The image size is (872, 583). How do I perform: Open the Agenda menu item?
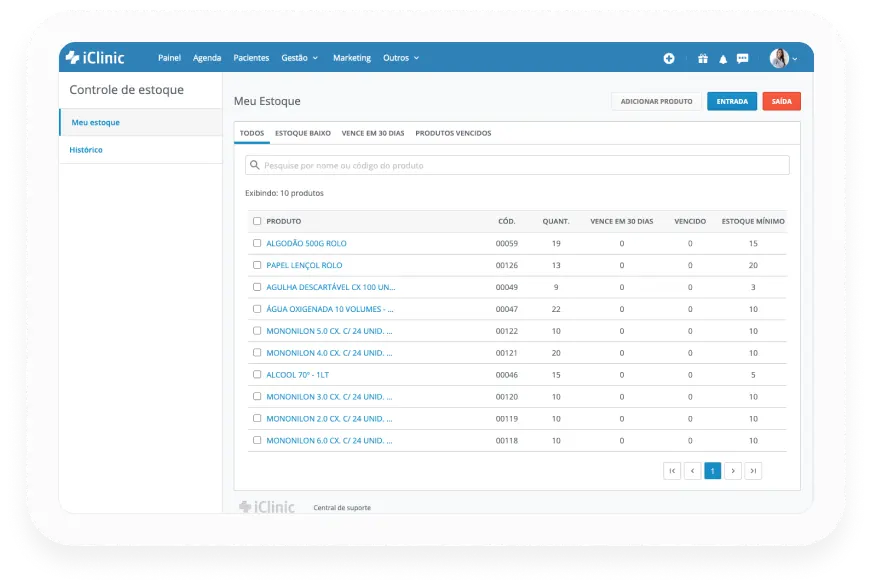[x=207, y=58]
